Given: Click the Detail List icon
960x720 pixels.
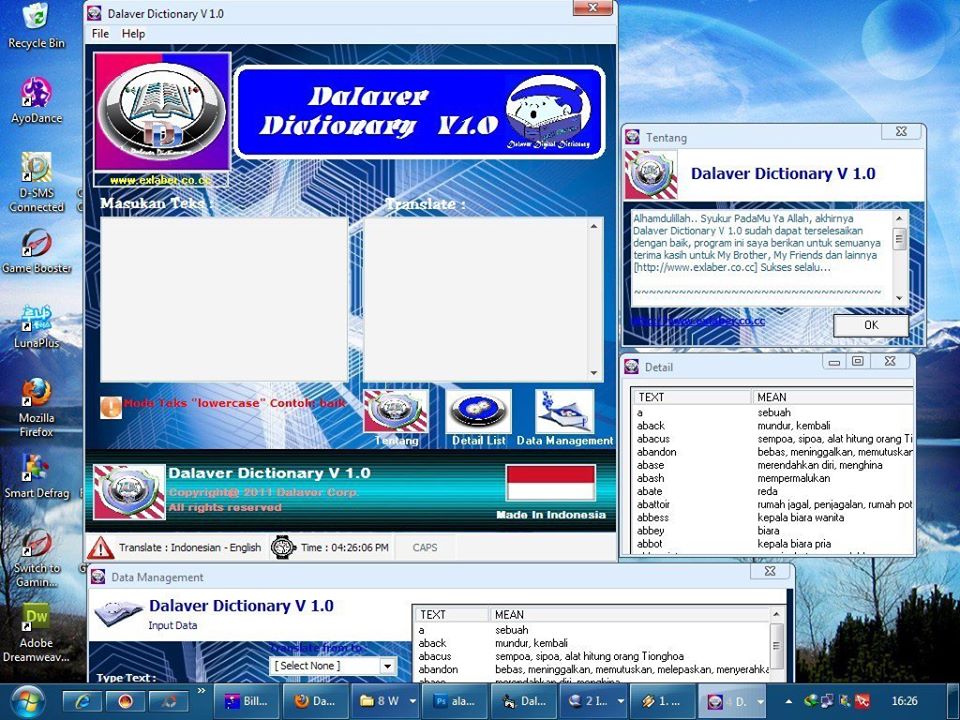Looking at the screenshot, I should click(x=479, y=411).
